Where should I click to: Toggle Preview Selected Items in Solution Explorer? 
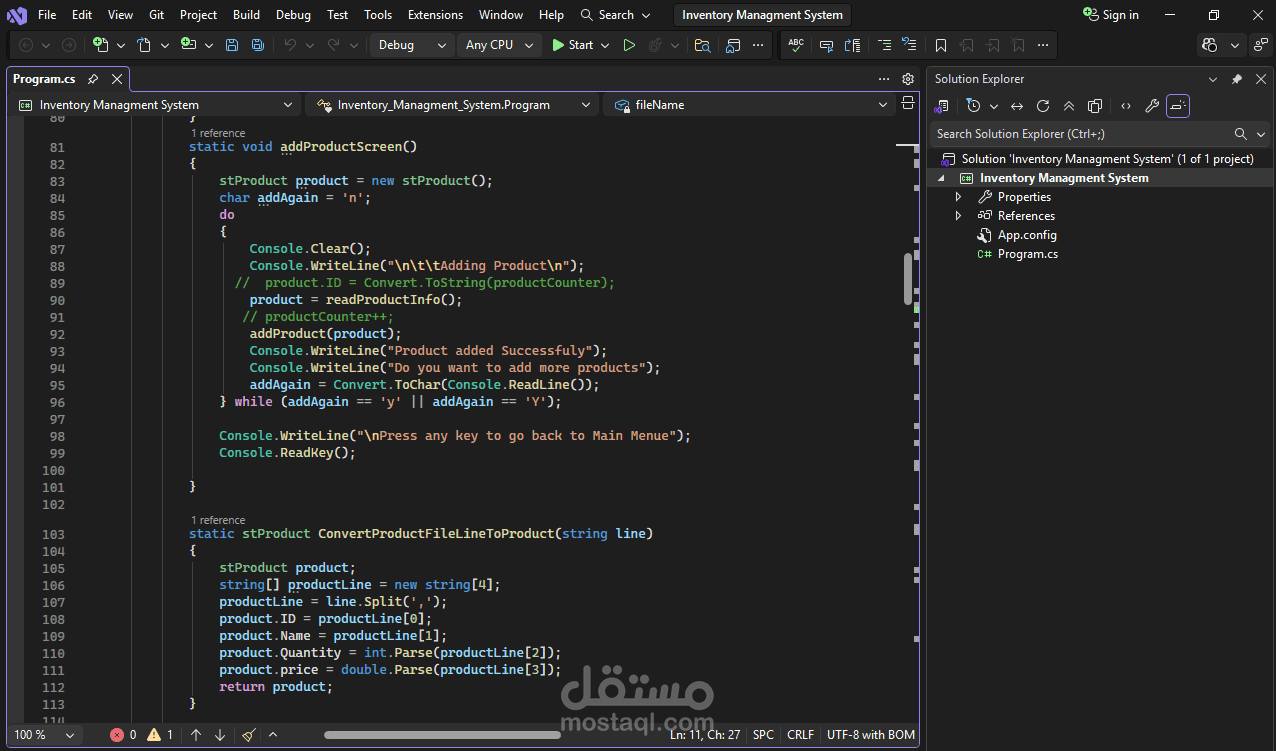tap(1178, 106)
